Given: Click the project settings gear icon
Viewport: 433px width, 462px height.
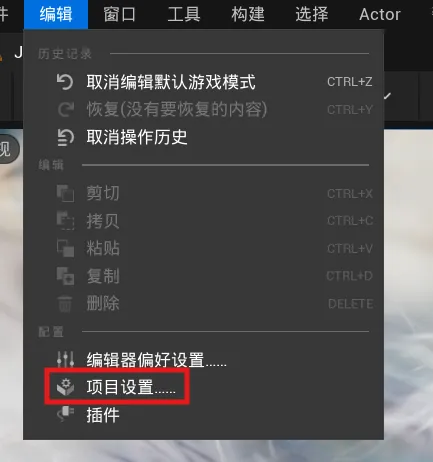Looking at the screenshot, I should click(x=65, y=387).
